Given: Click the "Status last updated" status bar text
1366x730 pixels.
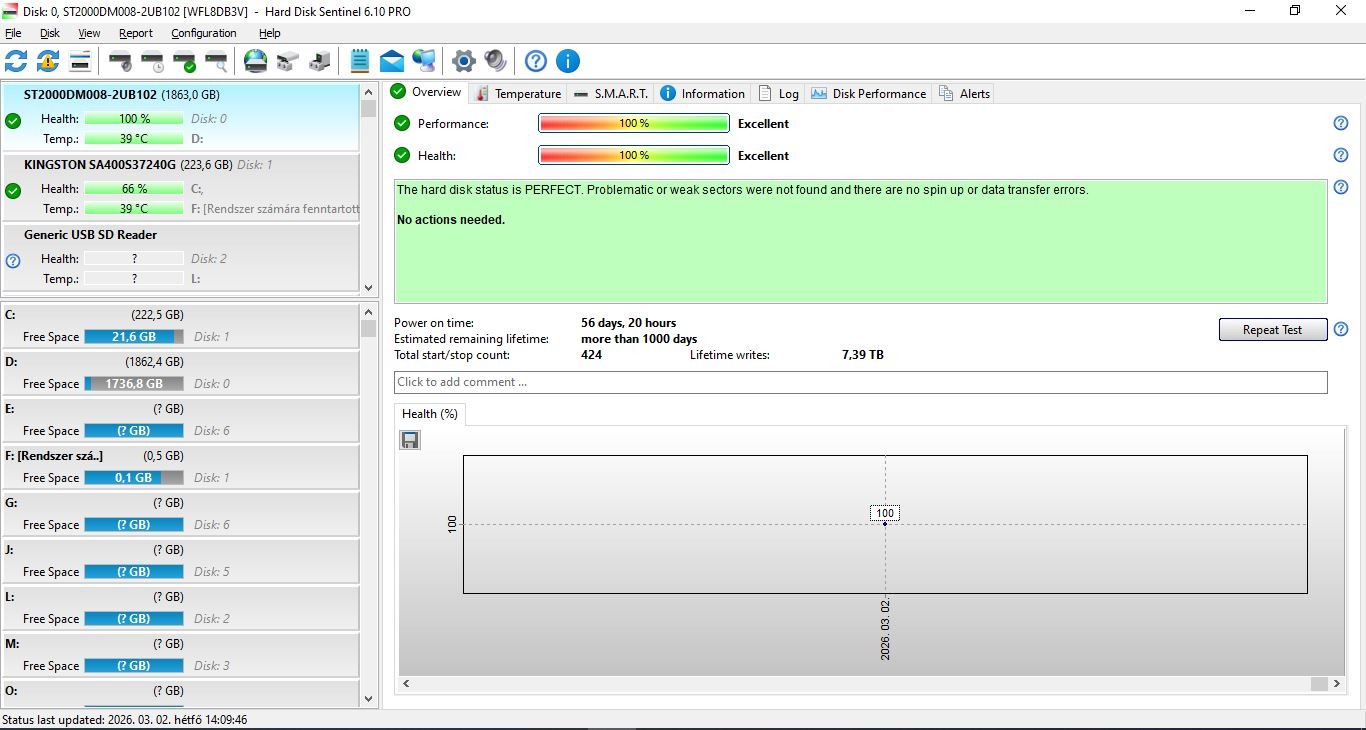Looking at the screenshot, I should click(x=125, y=720).
